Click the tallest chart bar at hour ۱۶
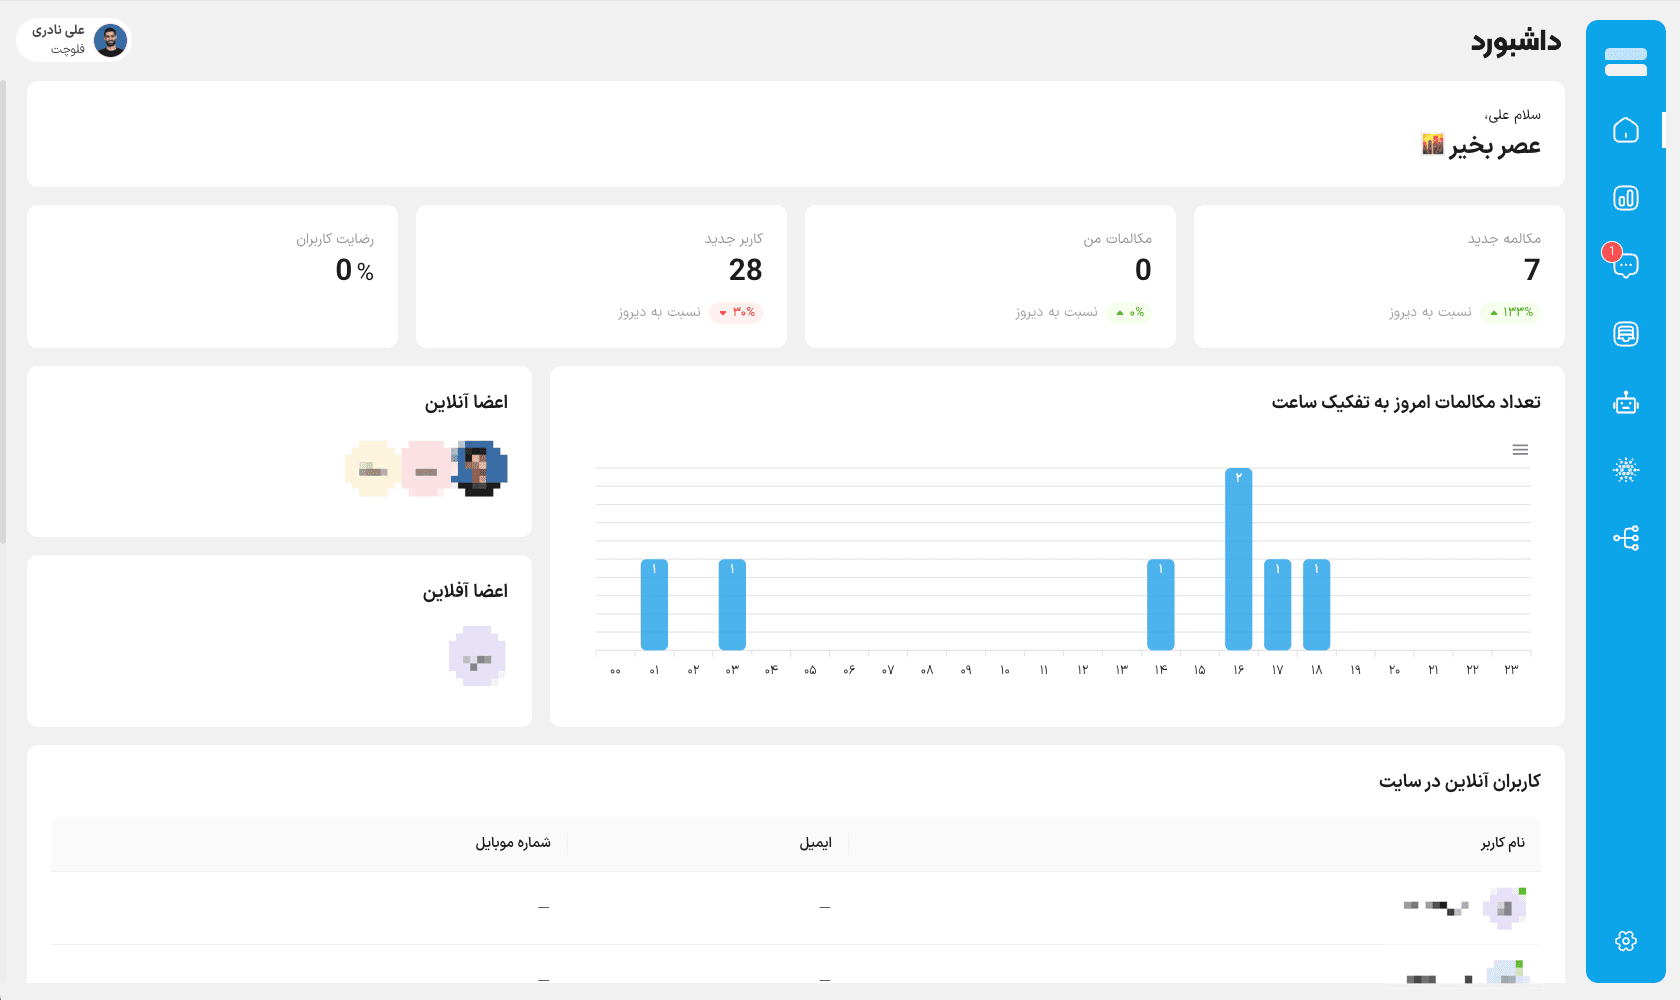 pos(1238,560)
